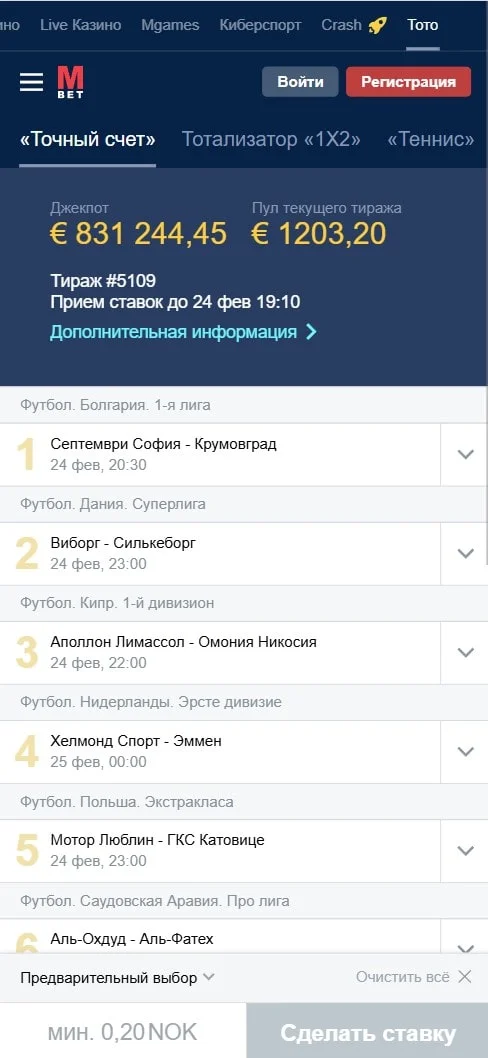Expand Мотор Люблин - ГКС Катовице match
The image size is (488, 1058).
pyautogui.click(x=465, y=852)
